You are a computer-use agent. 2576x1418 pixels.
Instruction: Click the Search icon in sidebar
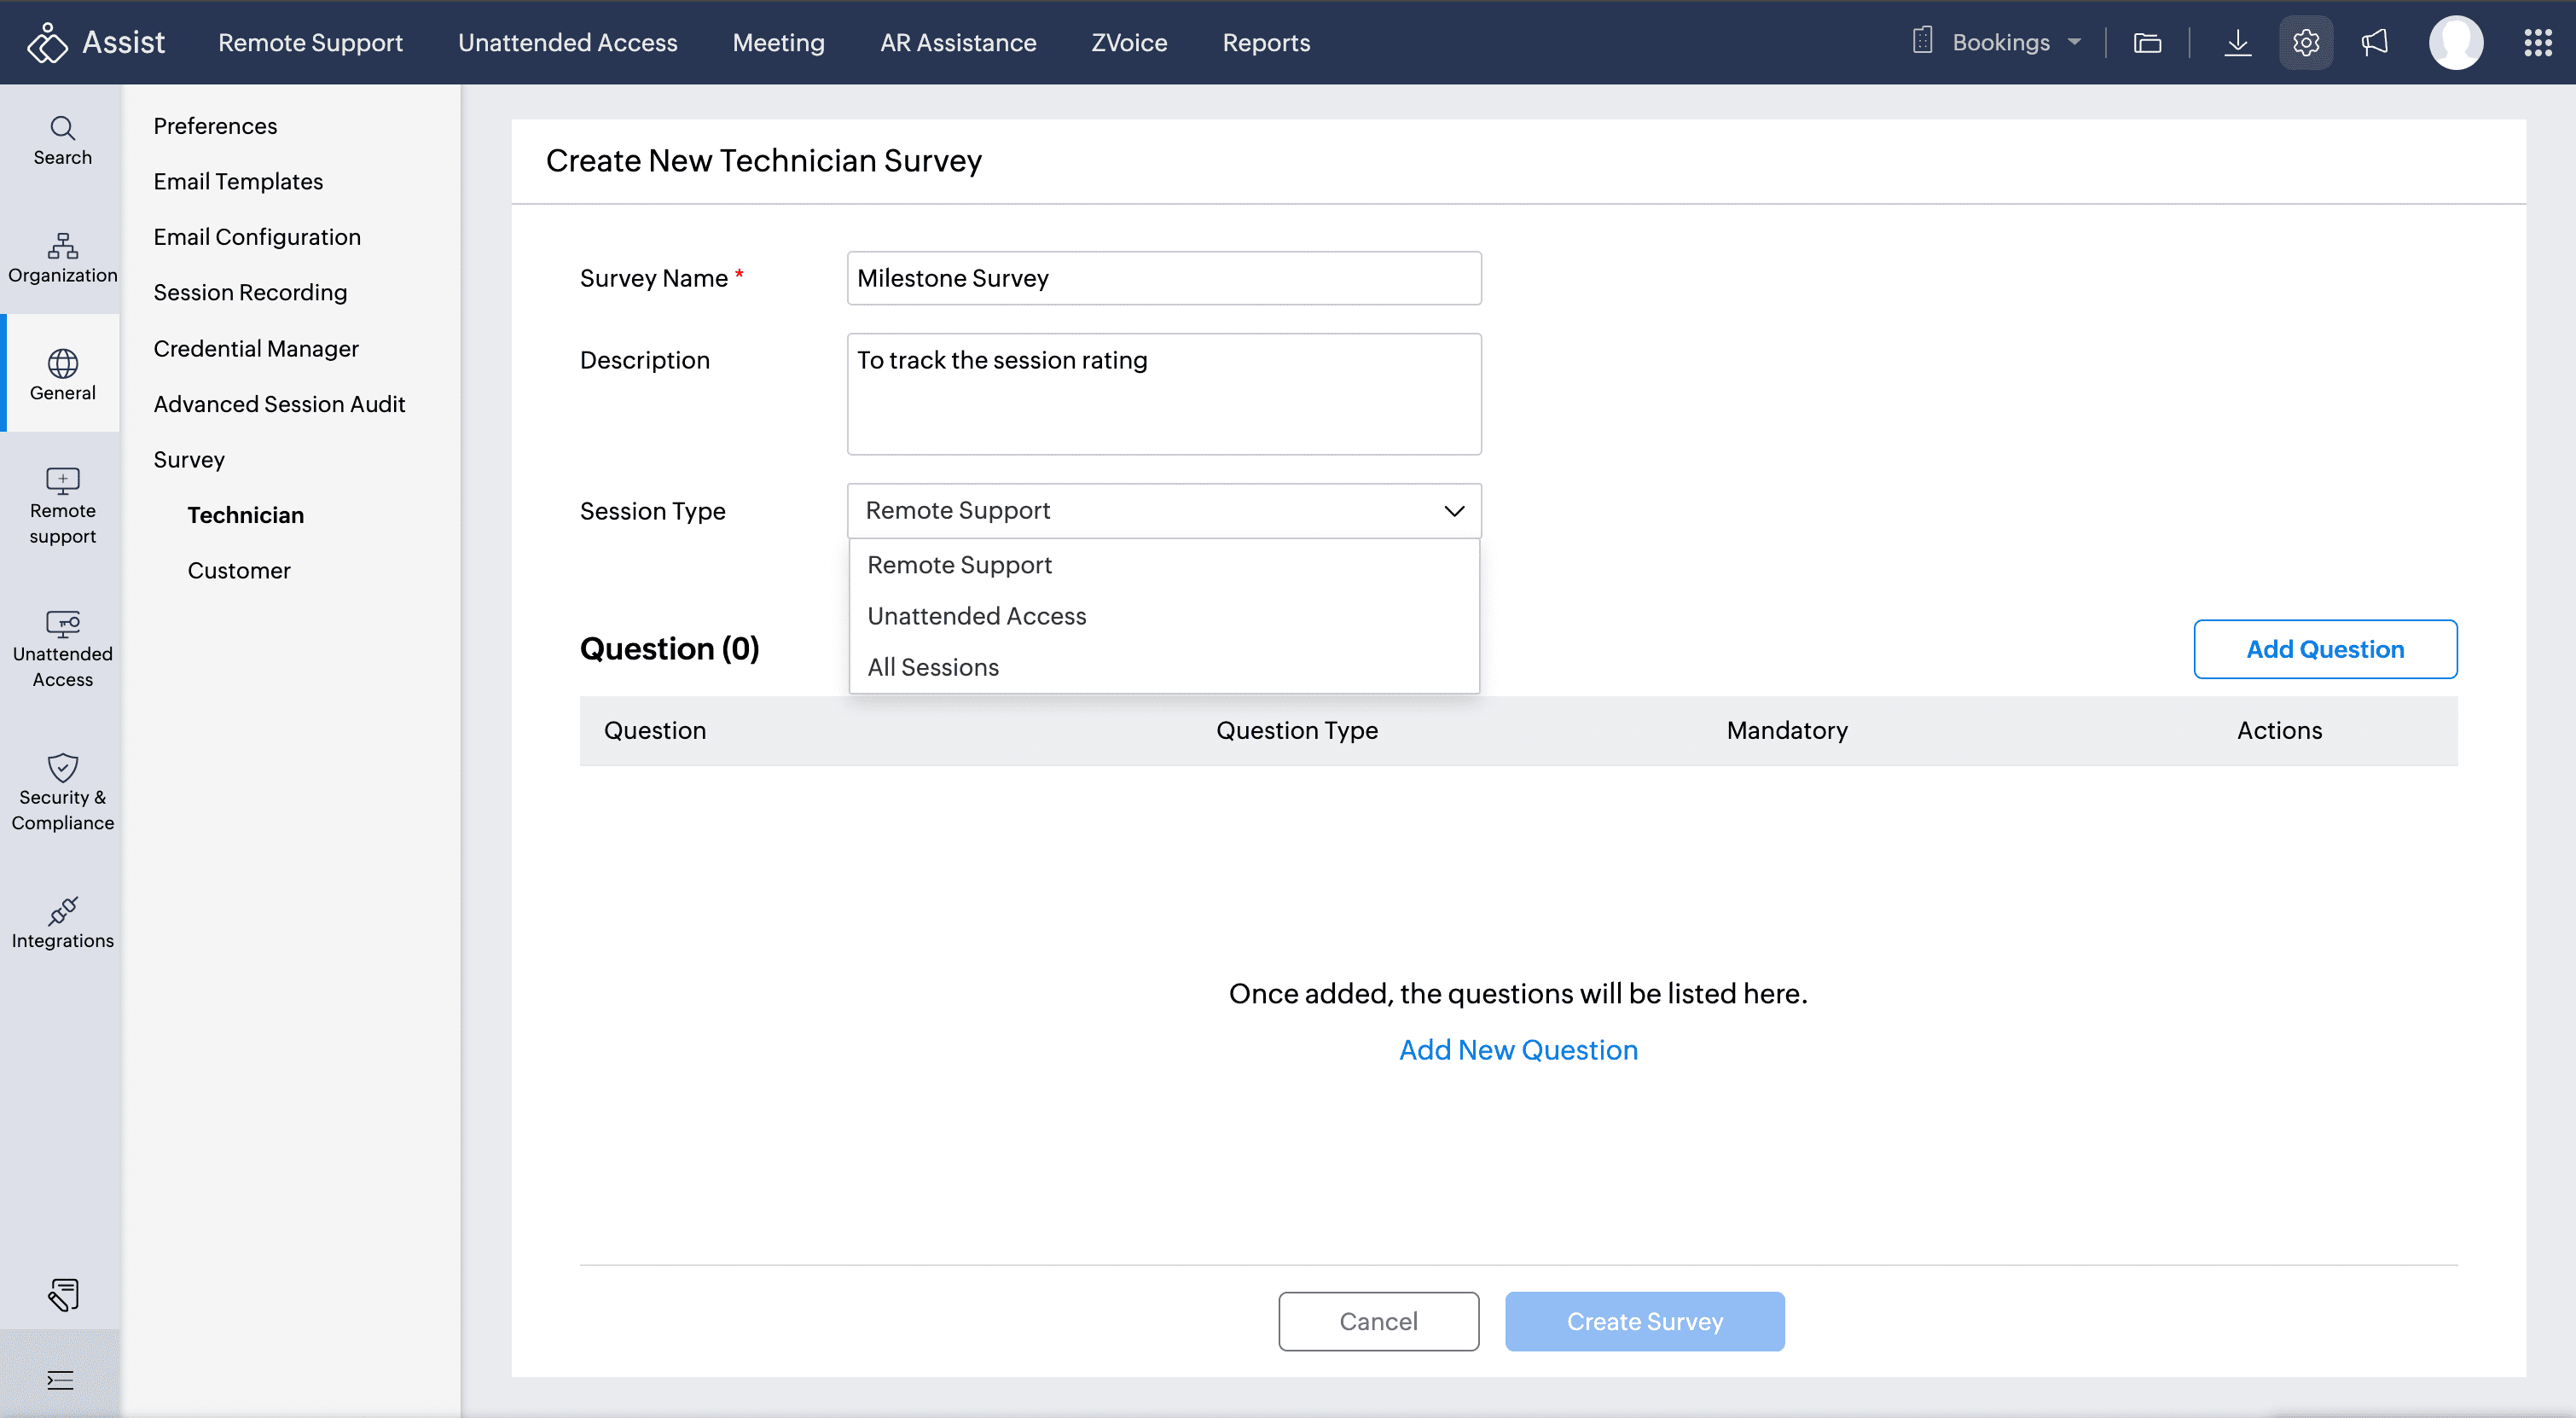(x=62, y=139)
